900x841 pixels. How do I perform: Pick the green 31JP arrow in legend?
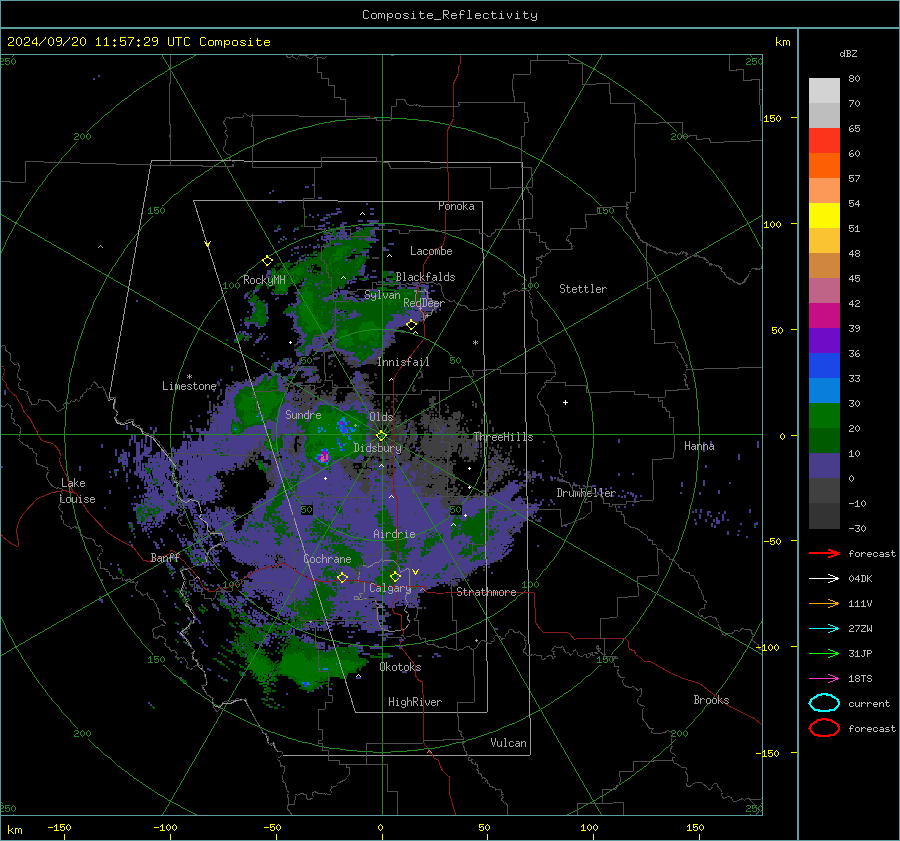(x=824, y=653)
